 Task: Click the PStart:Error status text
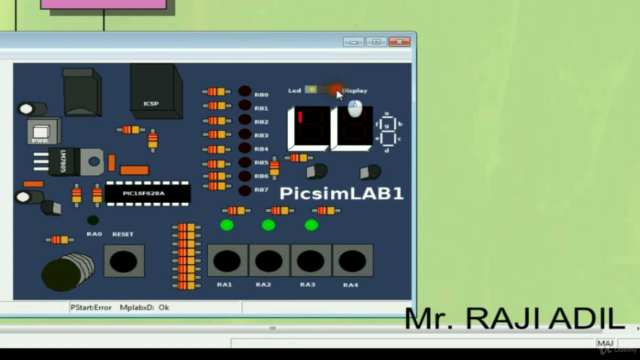coord(91,307)
